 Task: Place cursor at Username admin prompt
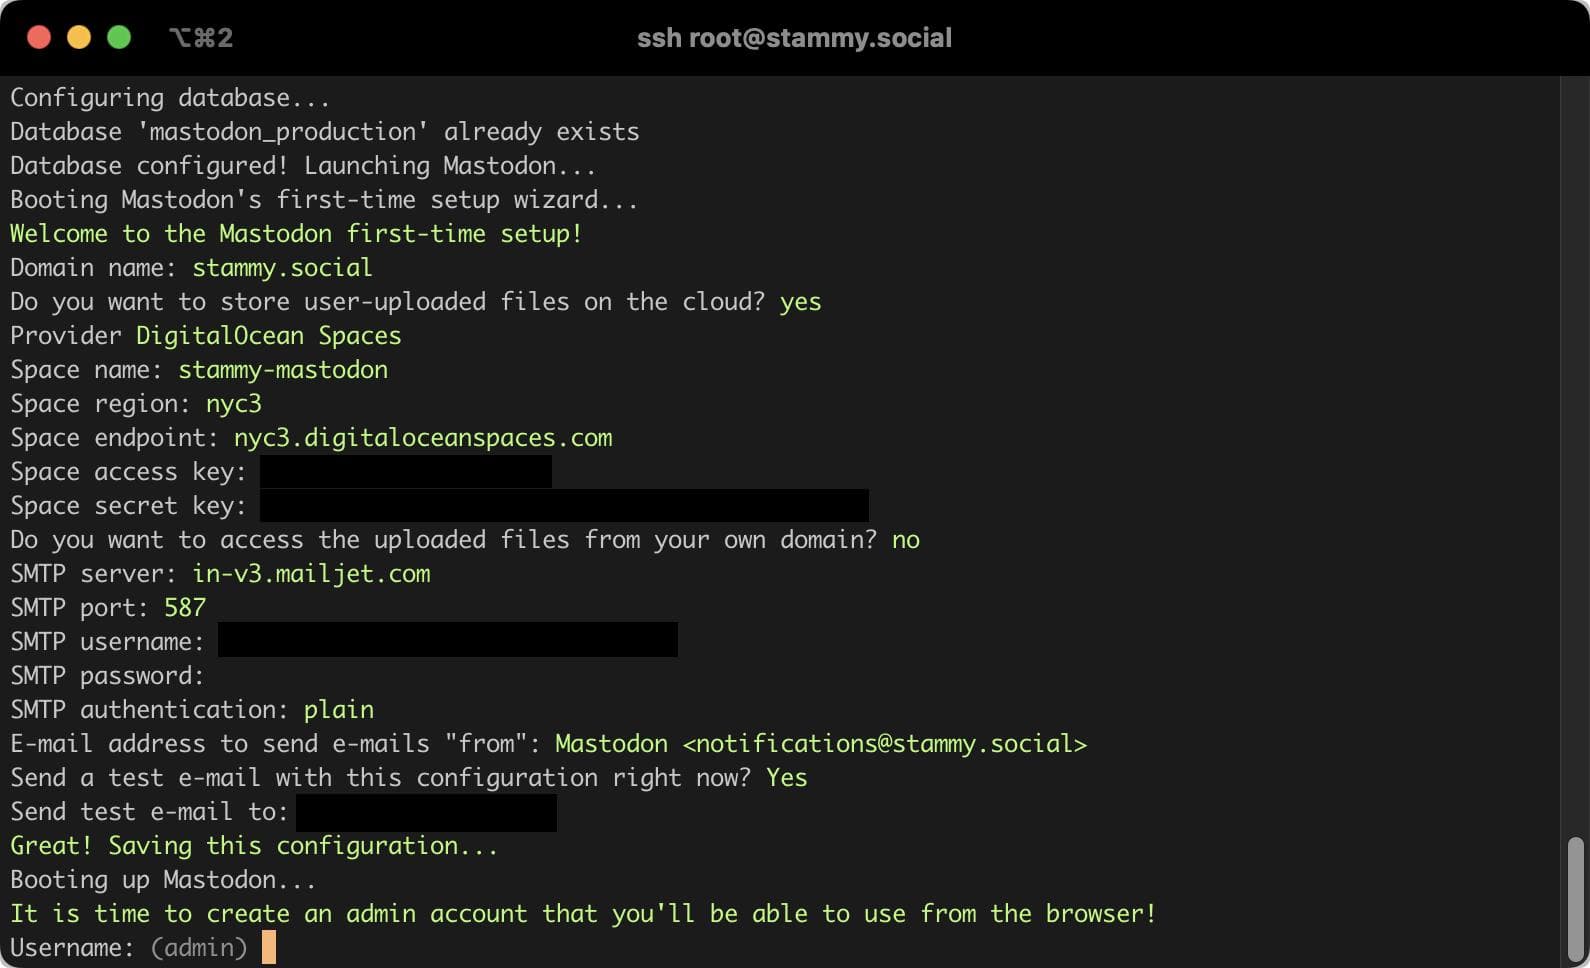pyautogui.click(x=199, y=948)
